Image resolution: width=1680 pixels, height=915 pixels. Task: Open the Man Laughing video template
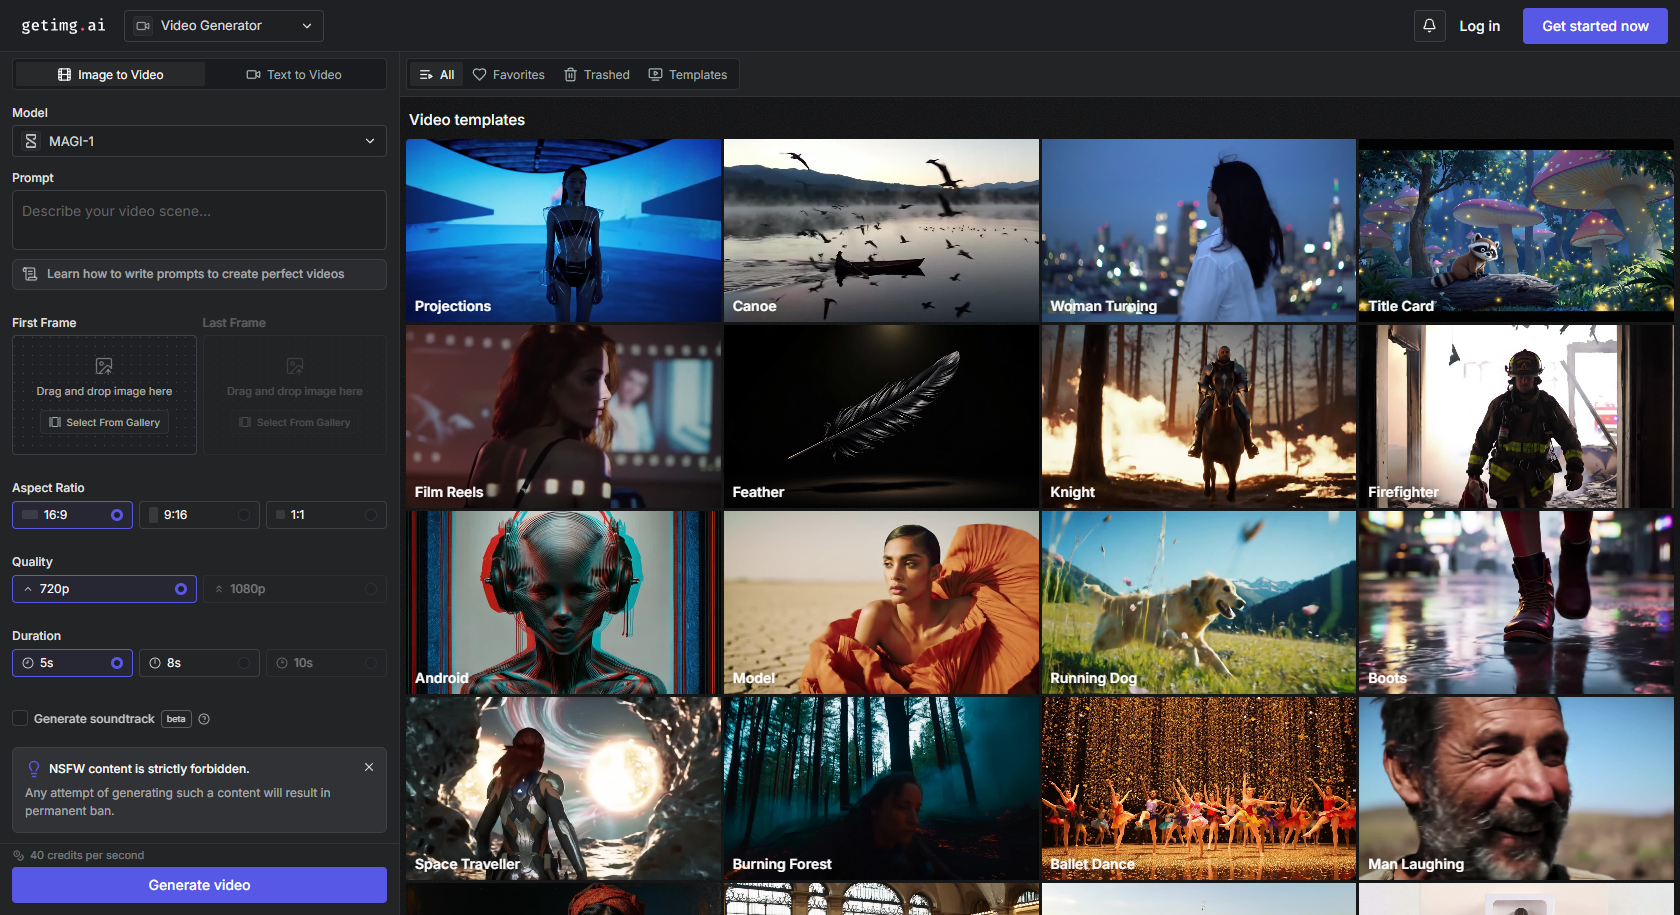click(x=1516, y=788)
